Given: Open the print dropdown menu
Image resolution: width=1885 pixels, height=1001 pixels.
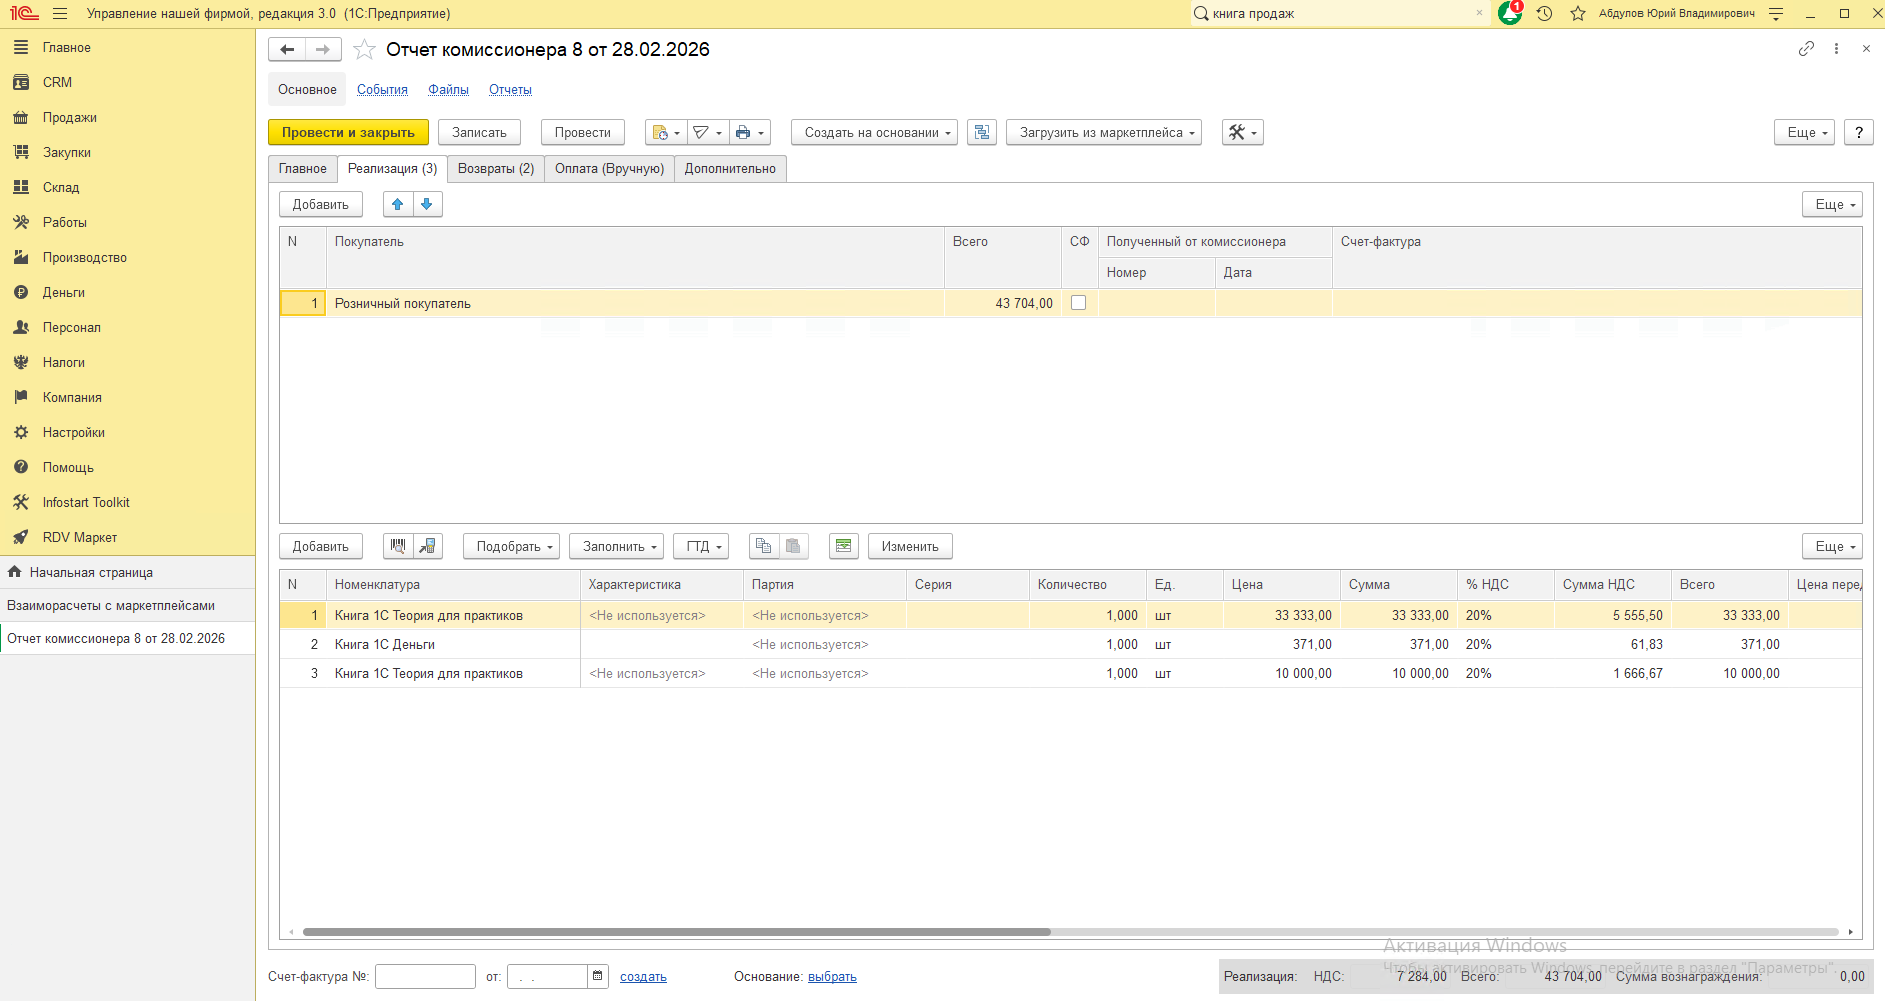Looking at the screenshot, I should (x=749, y=132).
